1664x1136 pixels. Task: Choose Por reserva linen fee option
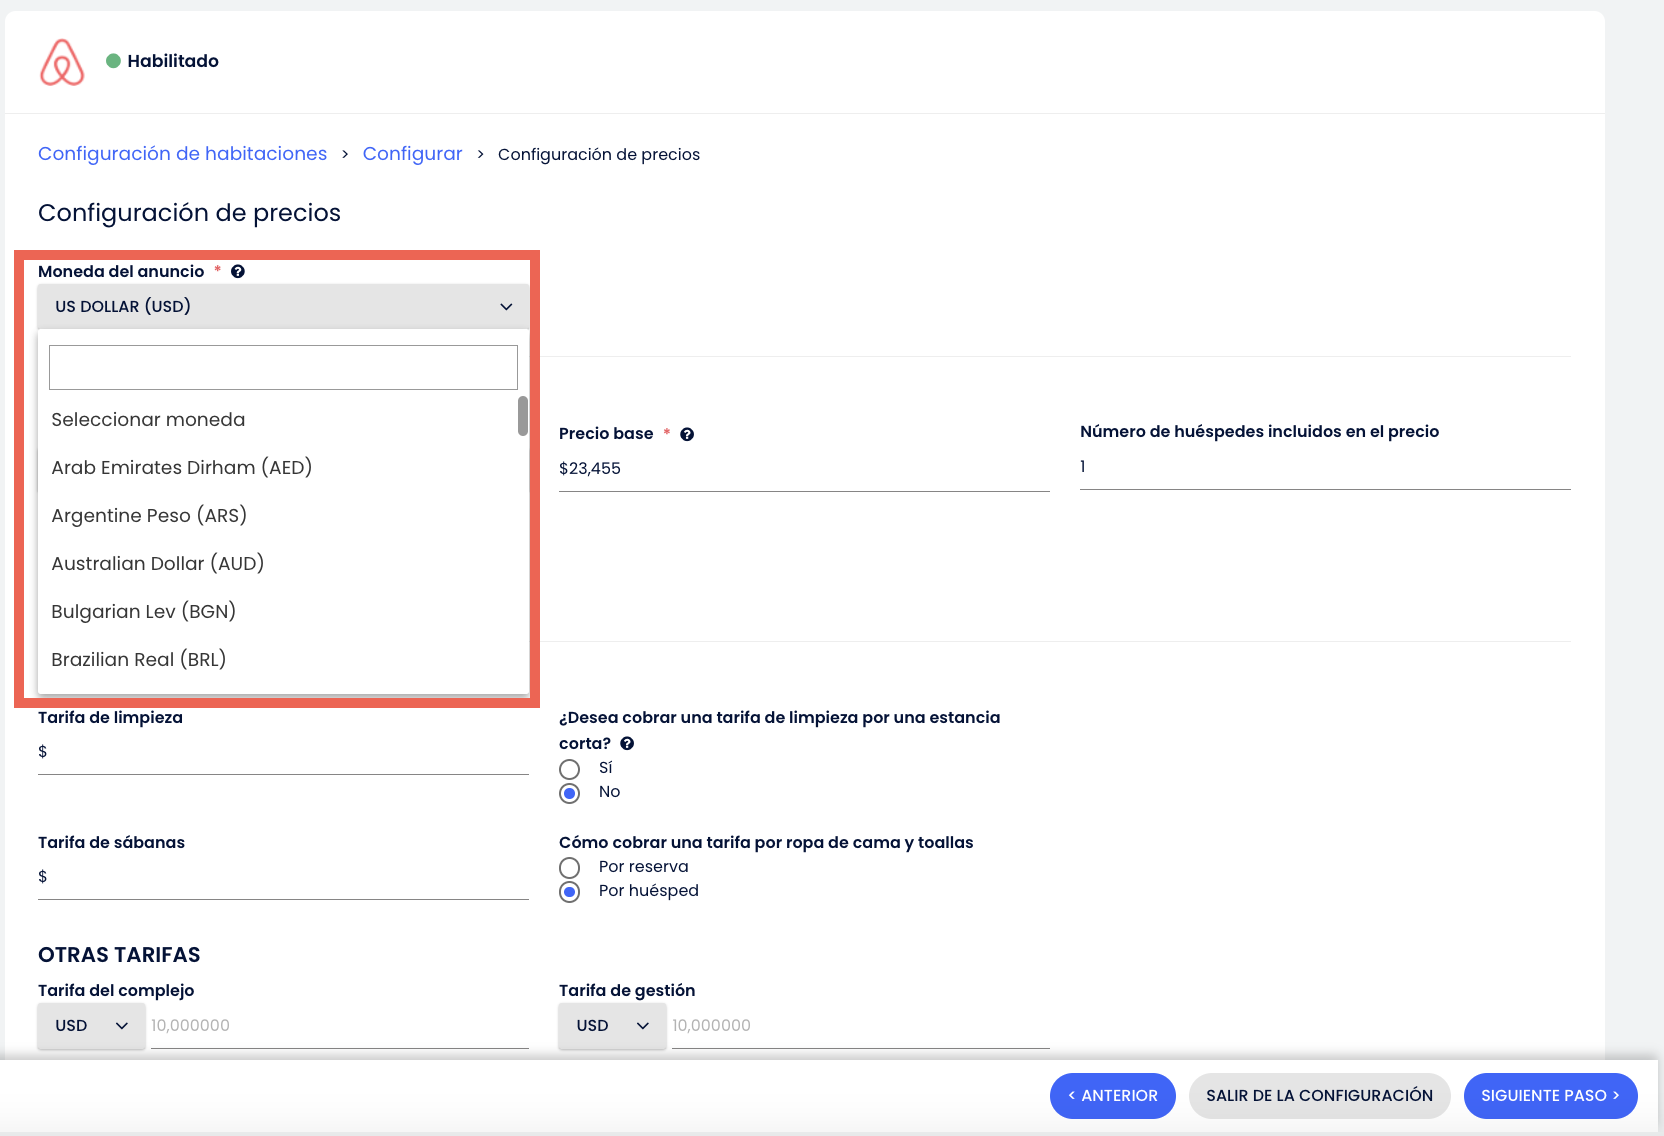coord(570,868)
